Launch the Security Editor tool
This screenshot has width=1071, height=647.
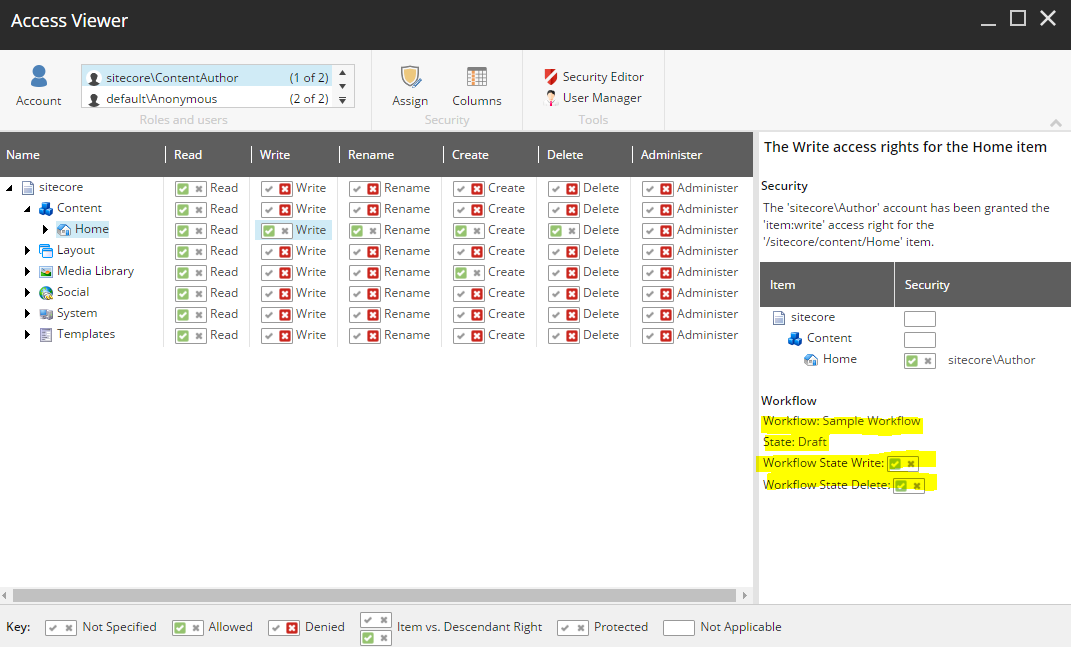click(x=594, y=77)
